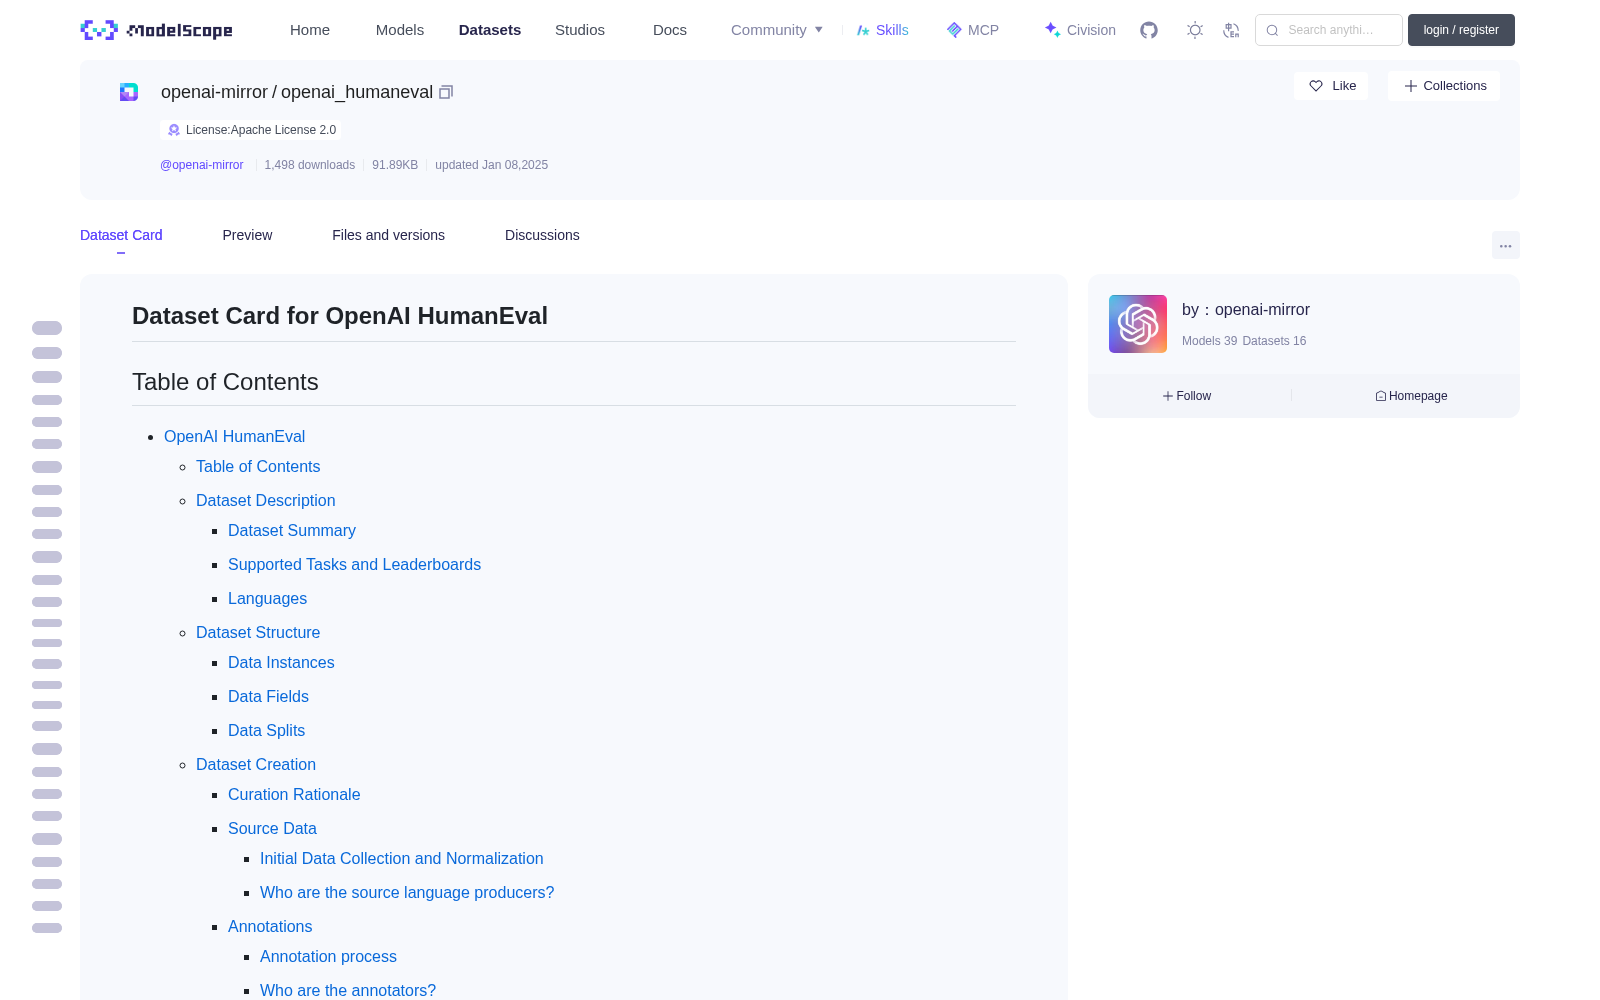Add dataset to Collections
The height and width of the screenshot is (1000, 1600).
click(1444, 86)
